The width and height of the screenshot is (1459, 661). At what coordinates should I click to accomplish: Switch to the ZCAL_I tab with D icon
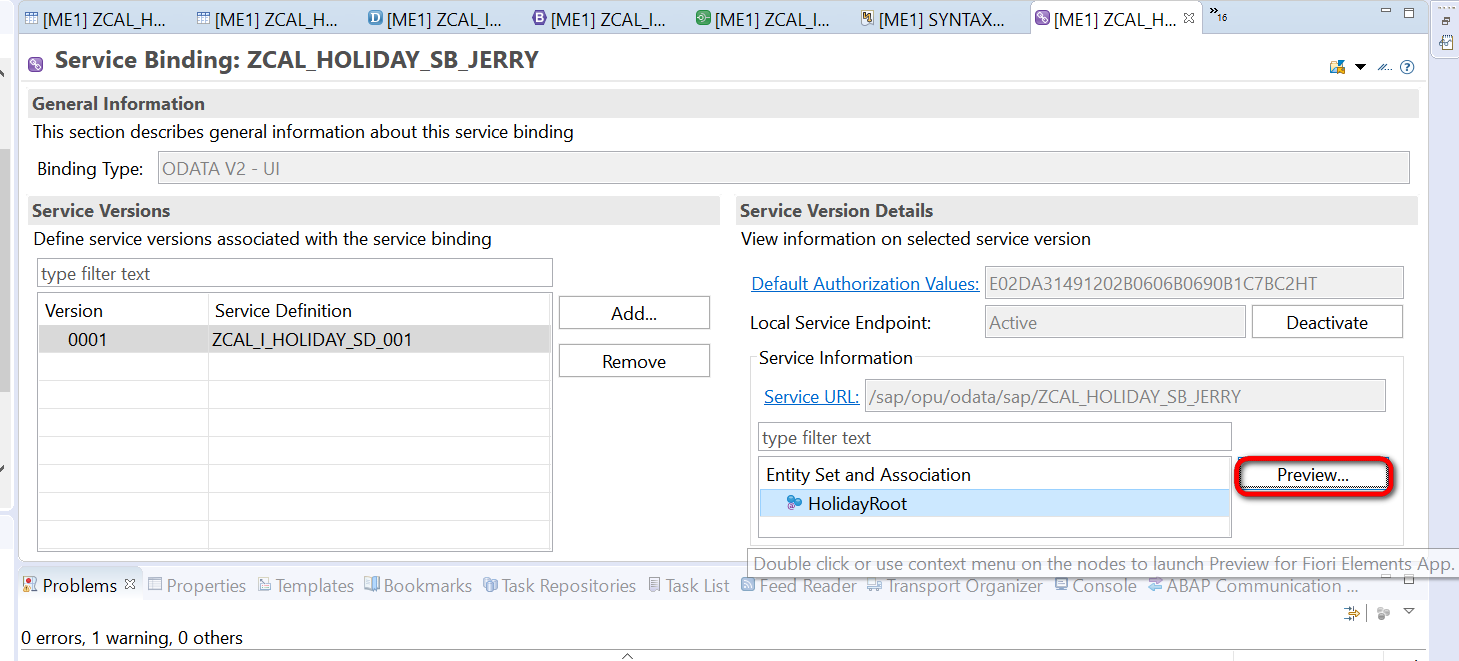point(434,18)
